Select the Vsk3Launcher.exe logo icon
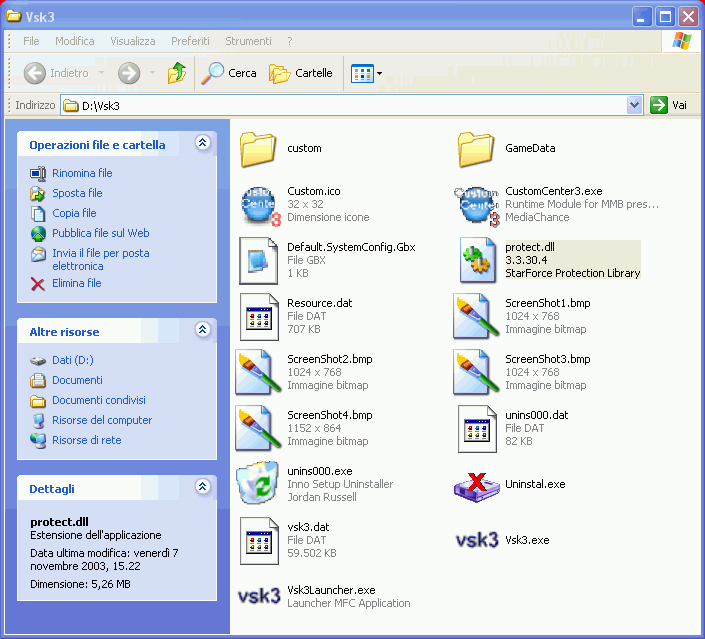Image resolution: width=705 pixels, height=639 pixels. [259, 596]
